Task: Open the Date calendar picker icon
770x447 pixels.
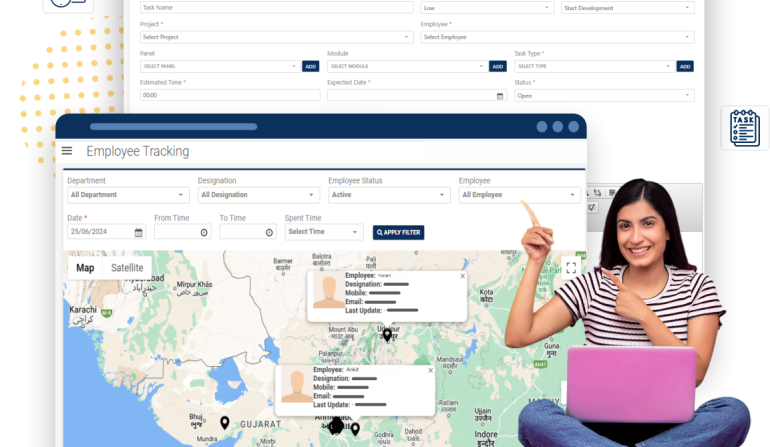Action: pos(138,232)
